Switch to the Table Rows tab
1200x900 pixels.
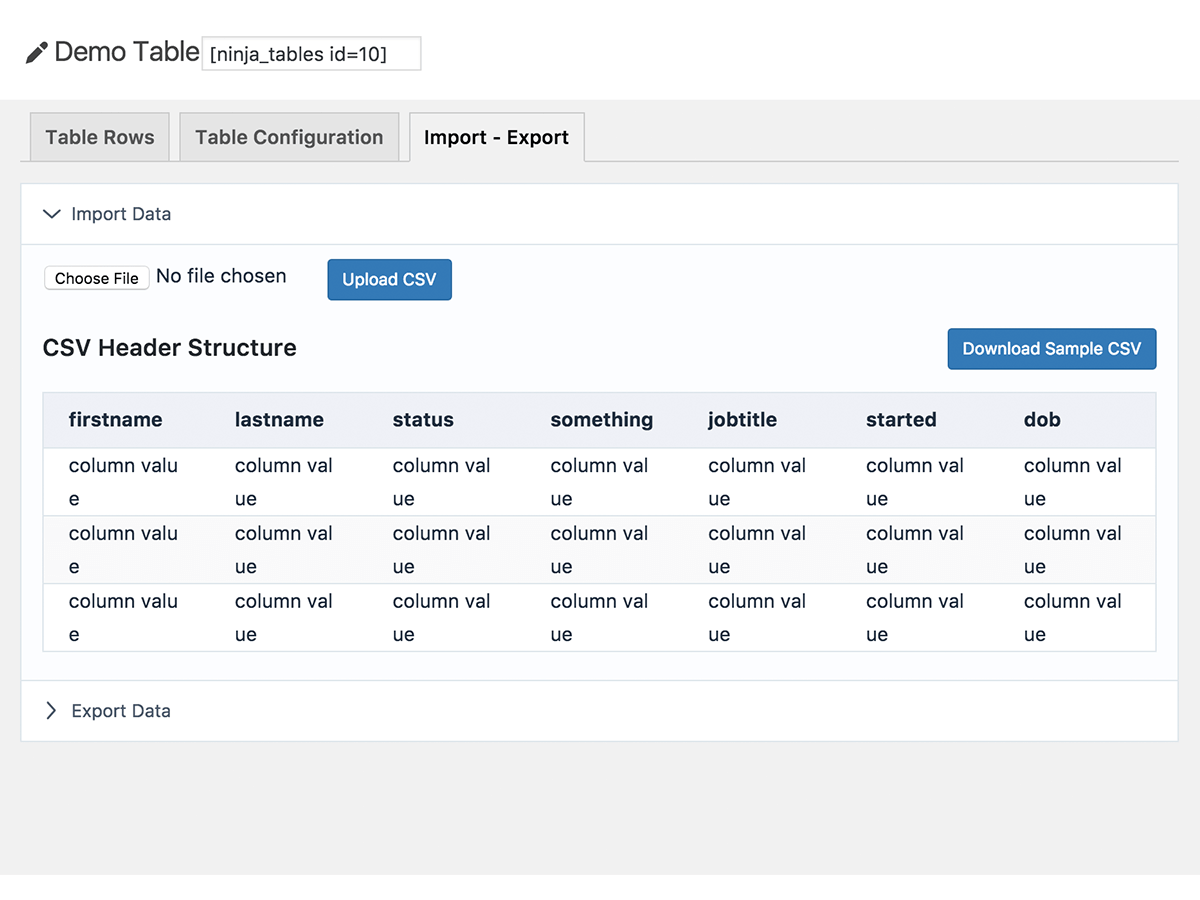point(99,137)
